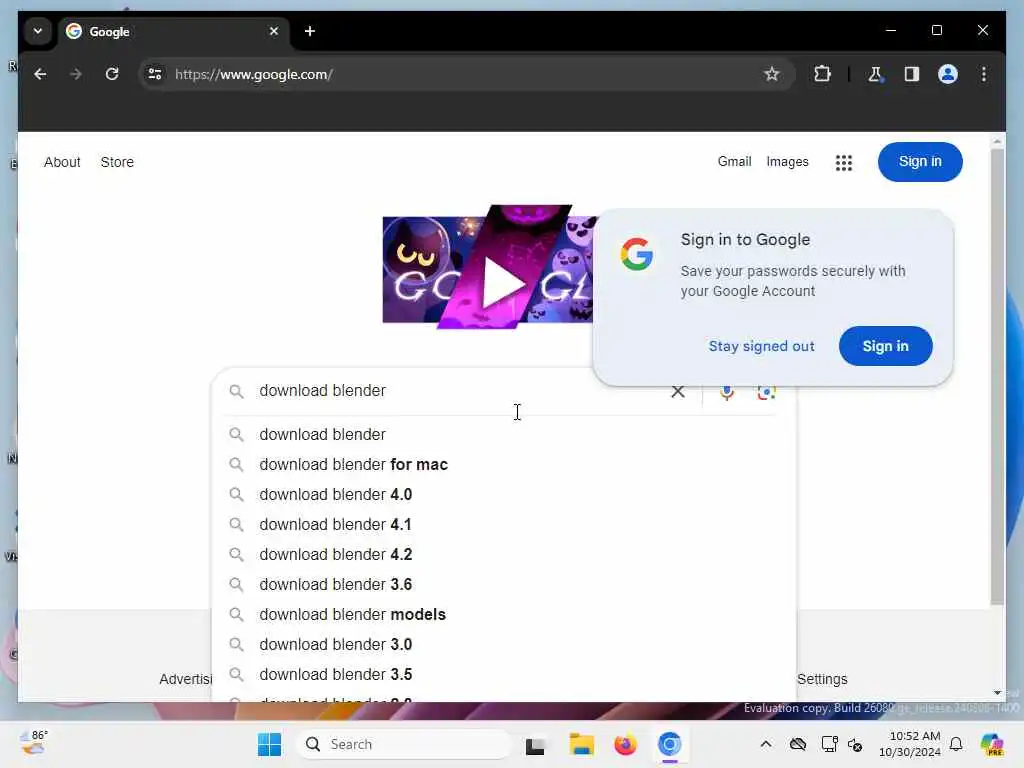The height and width of the screenshot is (768, 1024).
Task: Open the Windows Start menu
Action: coord(270,744)
